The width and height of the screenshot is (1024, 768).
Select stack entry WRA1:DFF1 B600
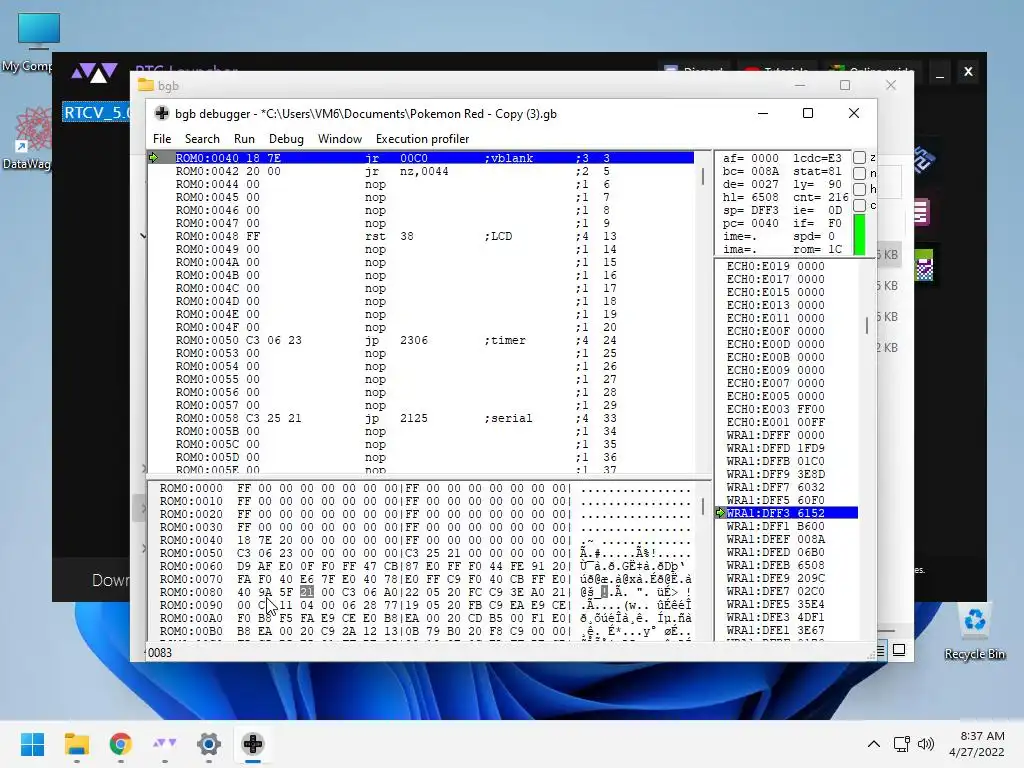pyautogui.click(x=776, y=526)
